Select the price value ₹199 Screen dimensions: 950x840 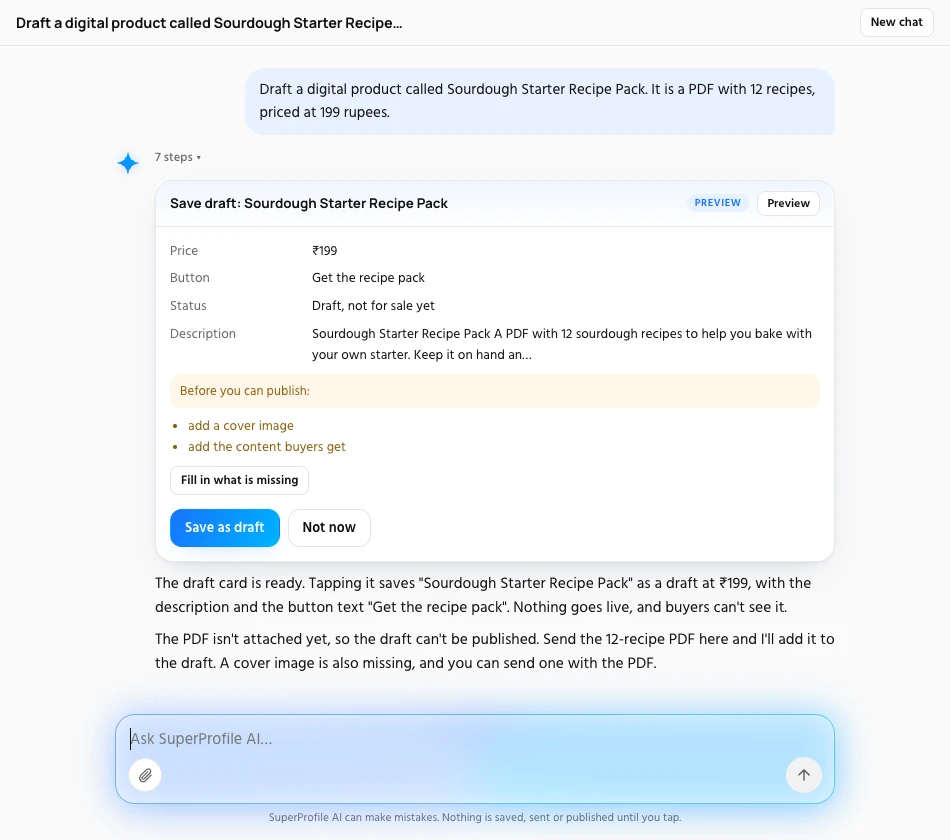pyautogui.click(x=325, y=250)
